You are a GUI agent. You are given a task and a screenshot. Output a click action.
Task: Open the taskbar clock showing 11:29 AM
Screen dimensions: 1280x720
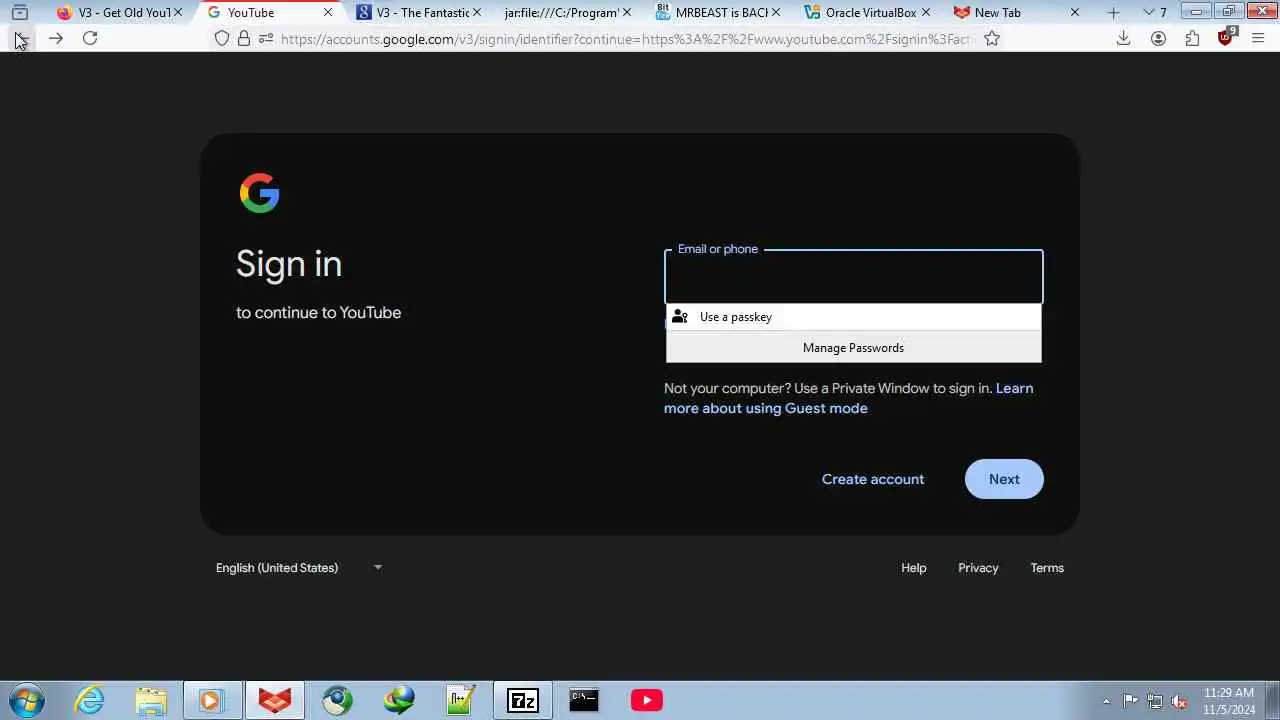click(1229, 701)
